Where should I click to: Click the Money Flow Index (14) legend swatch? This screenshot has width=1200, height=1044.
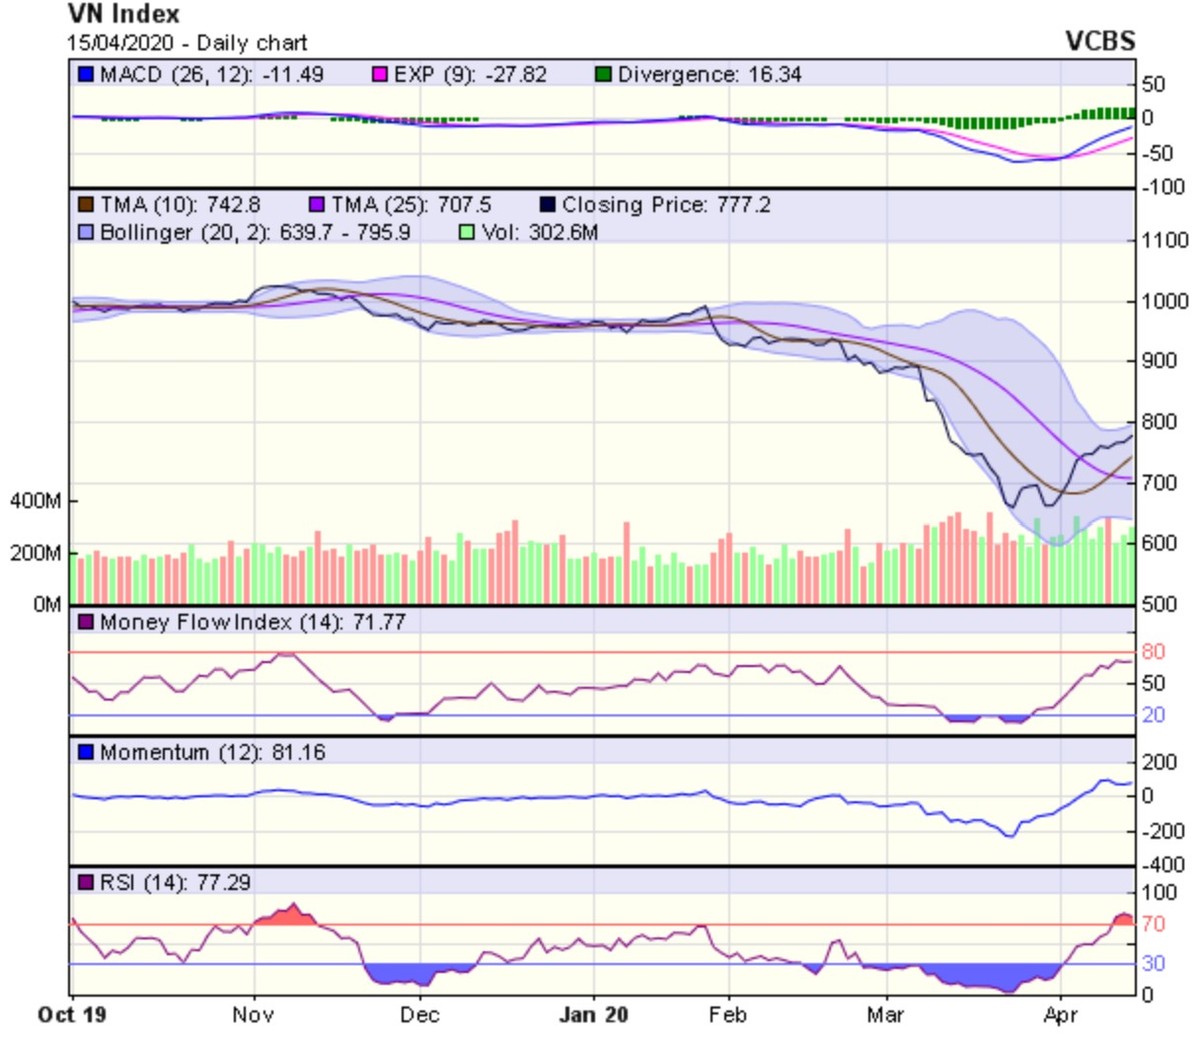click(86, 622)
